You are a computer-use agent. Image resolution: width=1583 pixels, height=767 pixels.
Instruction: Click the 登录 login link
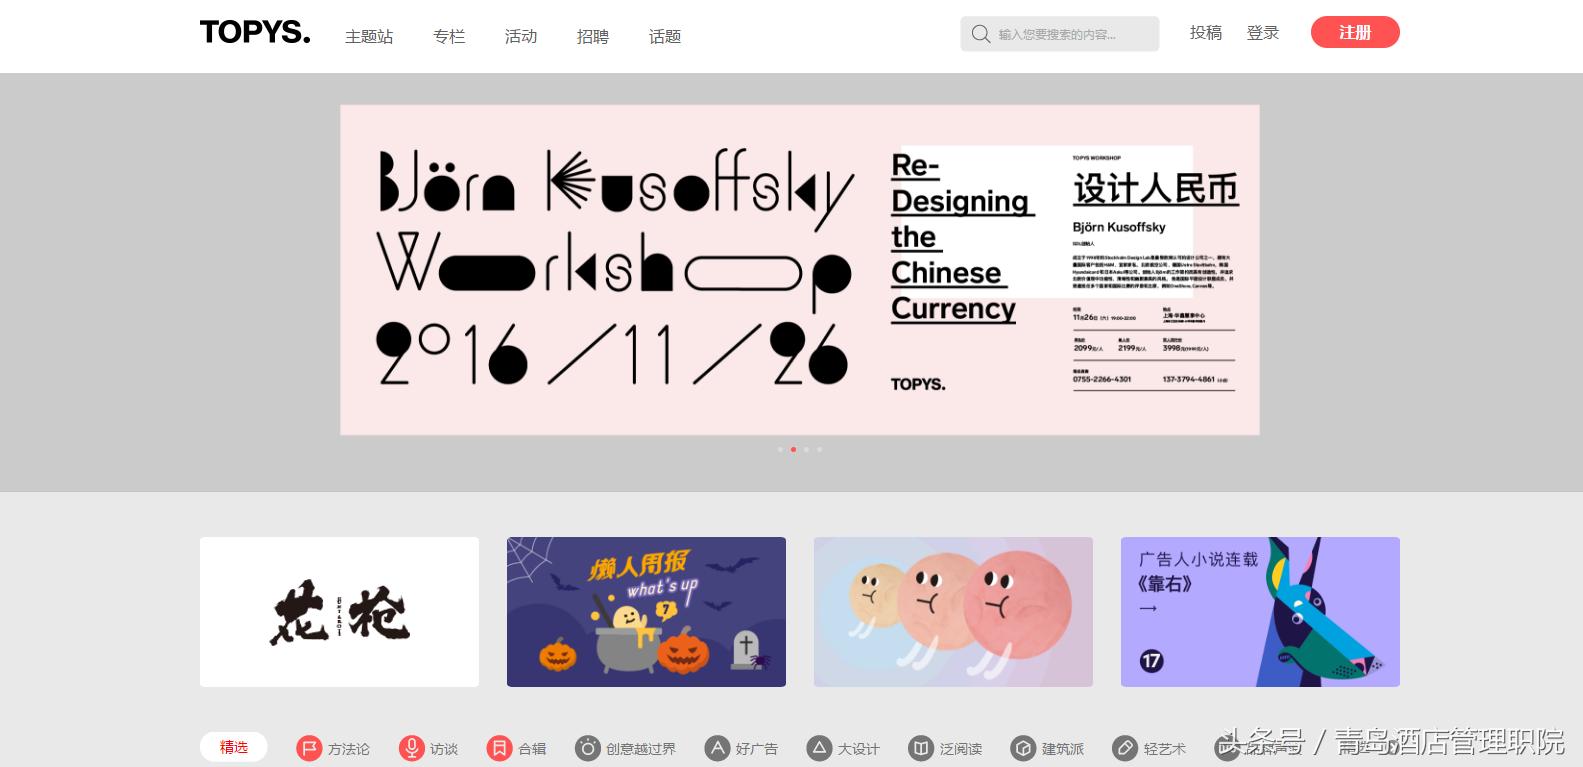(x=1263, y=33)
